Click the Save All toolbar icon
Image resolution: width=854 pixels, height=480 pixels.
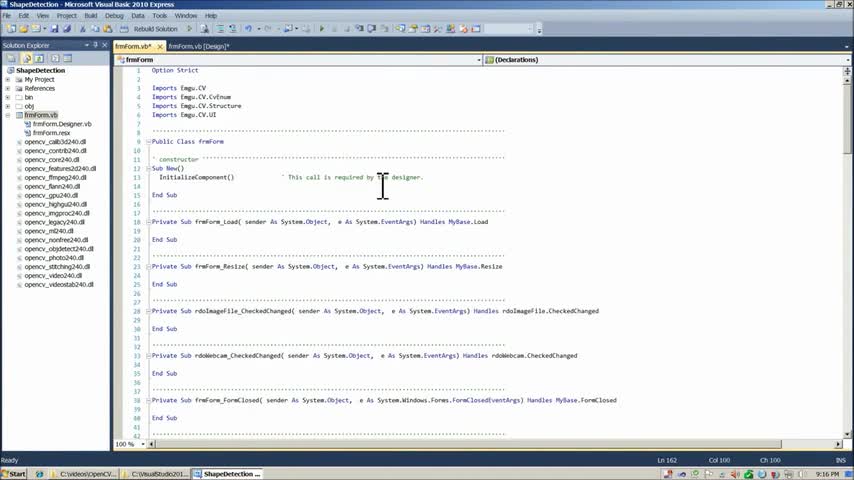(67, 29)
